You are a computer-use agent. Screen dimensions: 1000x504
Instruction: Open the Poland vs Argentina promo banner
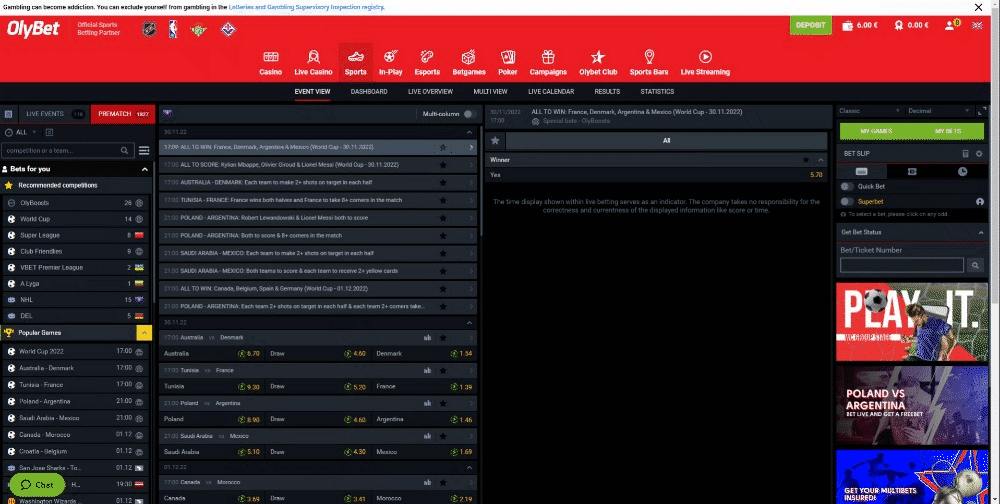point(911,404)
